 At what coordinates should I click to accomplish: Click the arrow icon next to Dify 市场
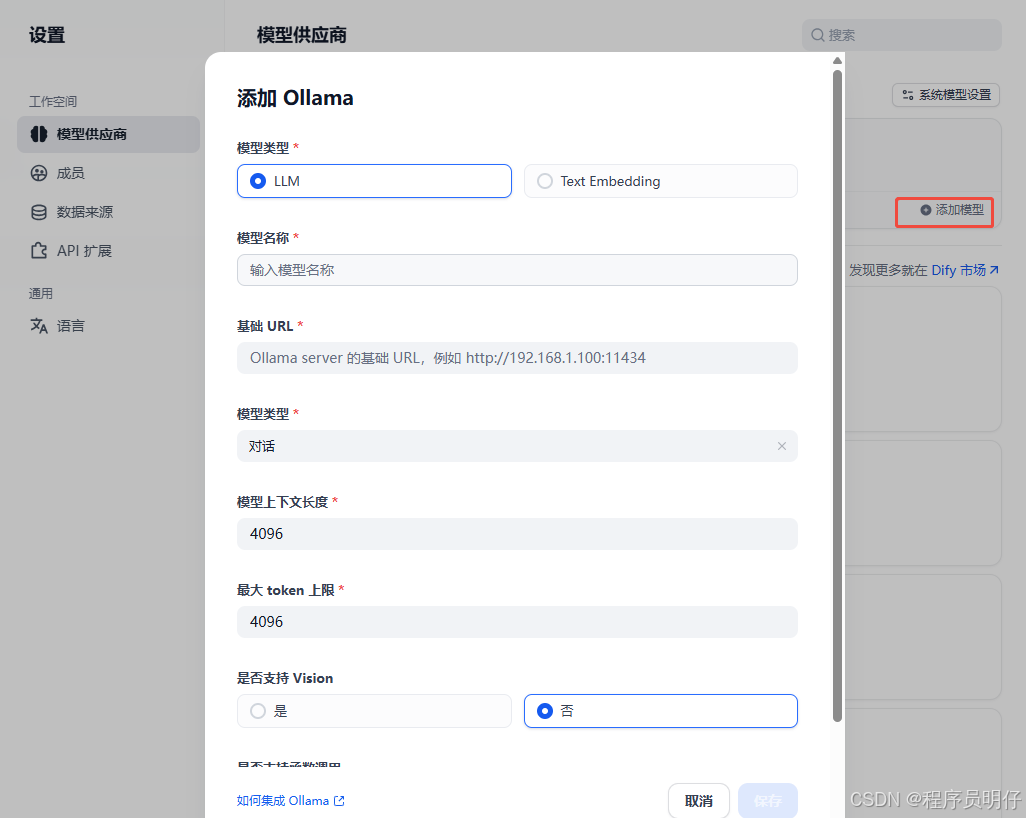[x=994, y=270]
